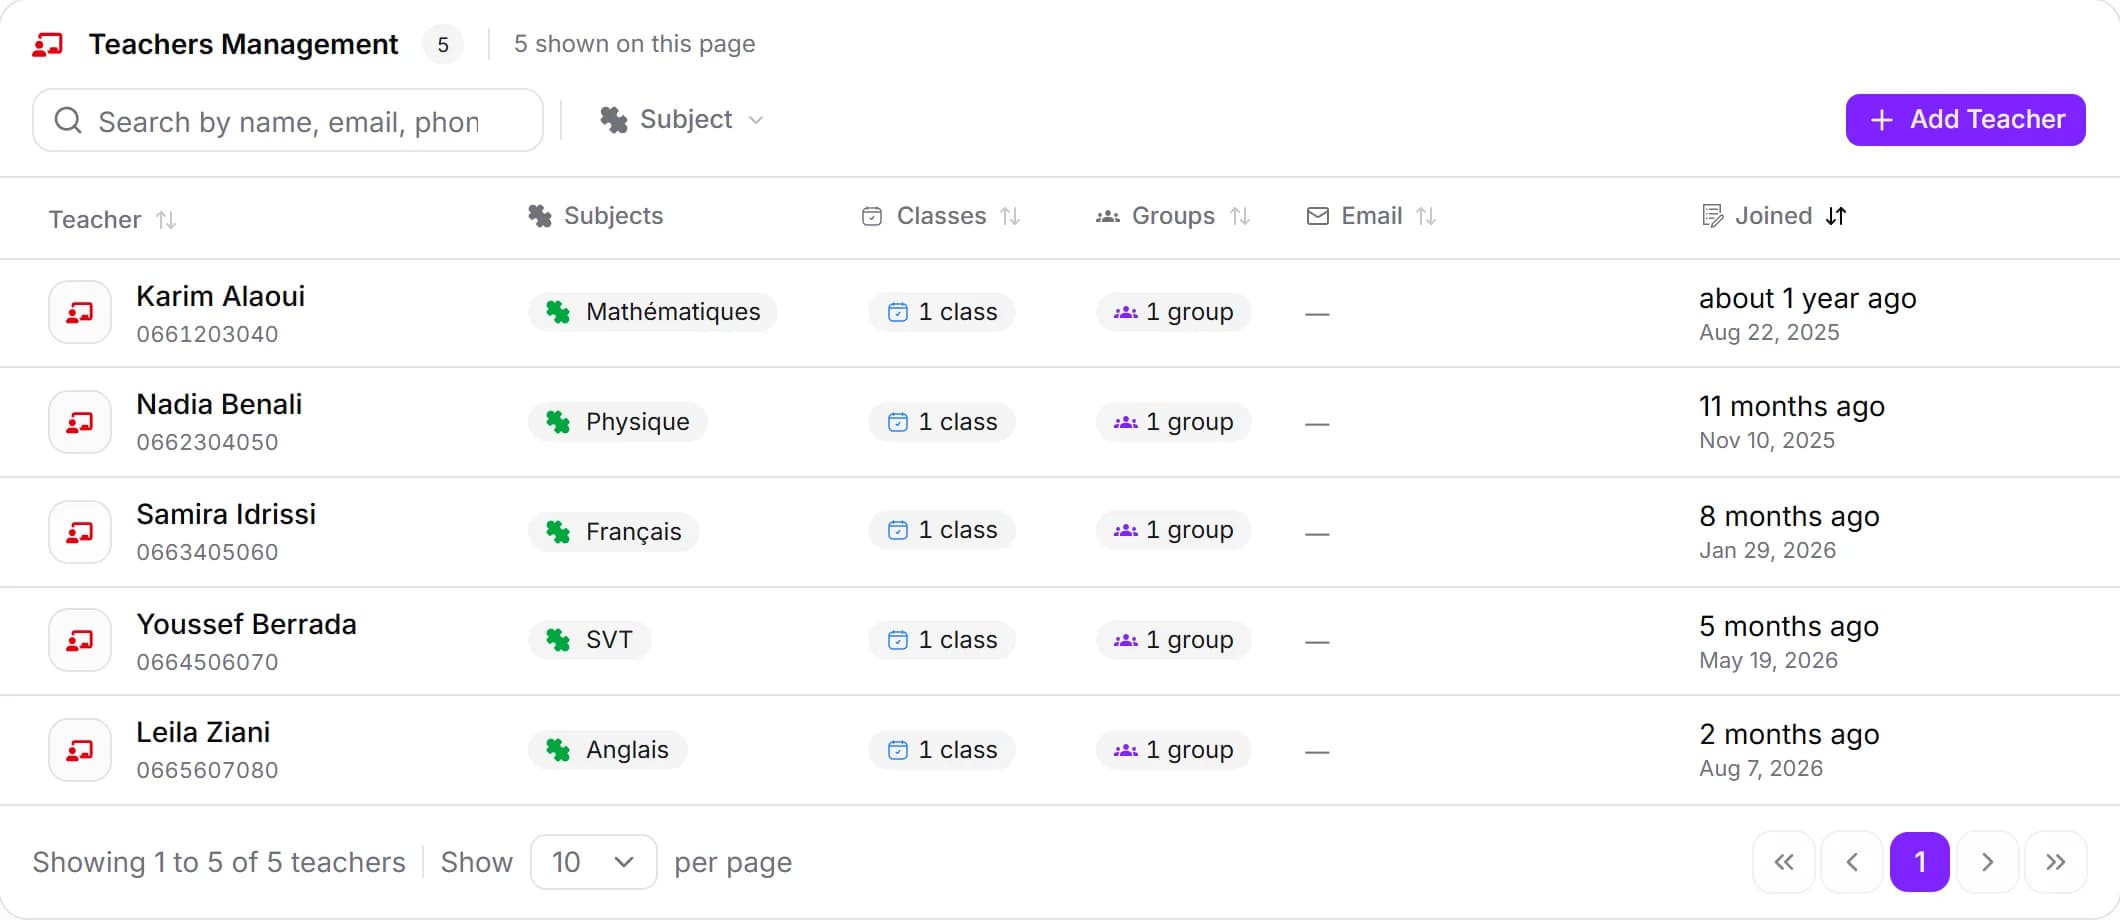Viewport: 2120px width, 920px height.
Task: Click the teacher count badge showing 5
Action: pos(443,45)
